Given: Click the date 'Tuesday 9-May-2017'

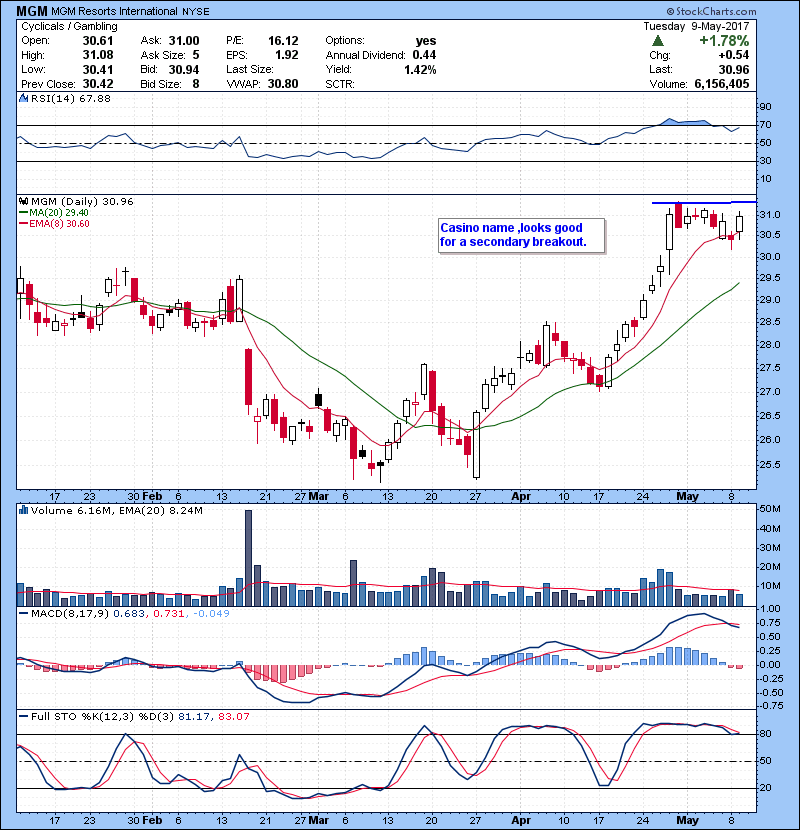Looking at the screenshot, I should tap(696, 26).
